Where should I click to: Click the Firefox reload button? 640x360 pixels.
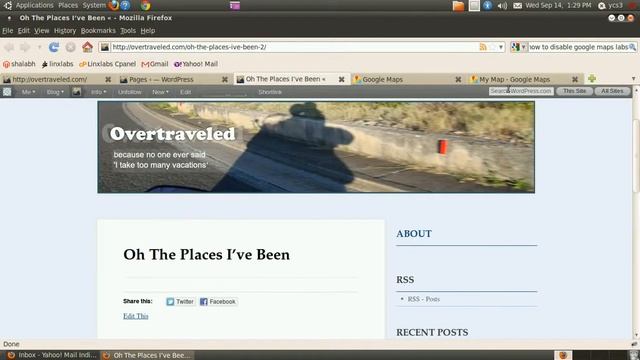[54, 47]
